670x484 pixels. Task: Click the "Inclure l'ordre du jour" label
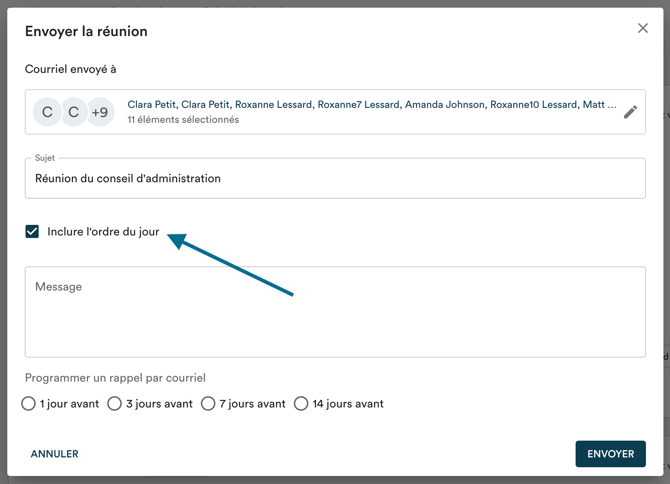click(103, 231)
